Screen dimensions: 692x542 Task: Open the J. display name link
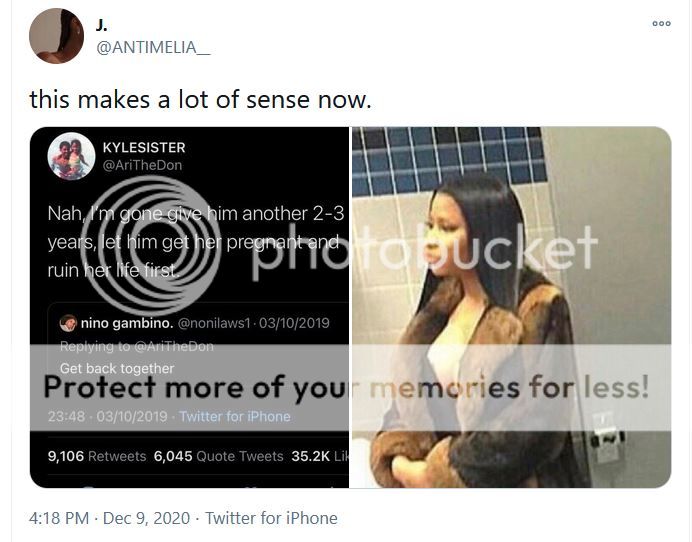[102, 26]
